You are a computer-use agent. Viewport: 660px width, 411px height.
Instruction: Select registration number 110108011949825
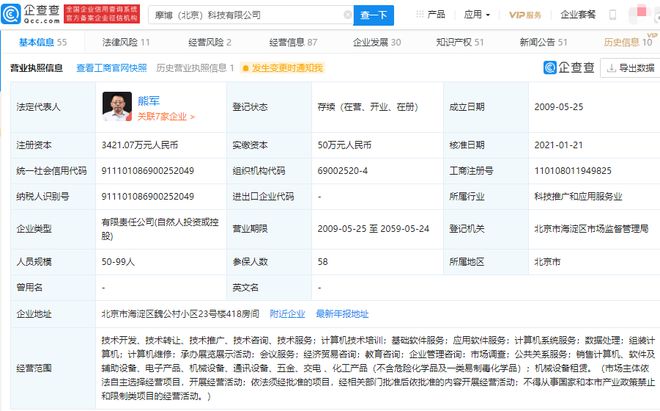coord(572,171)
